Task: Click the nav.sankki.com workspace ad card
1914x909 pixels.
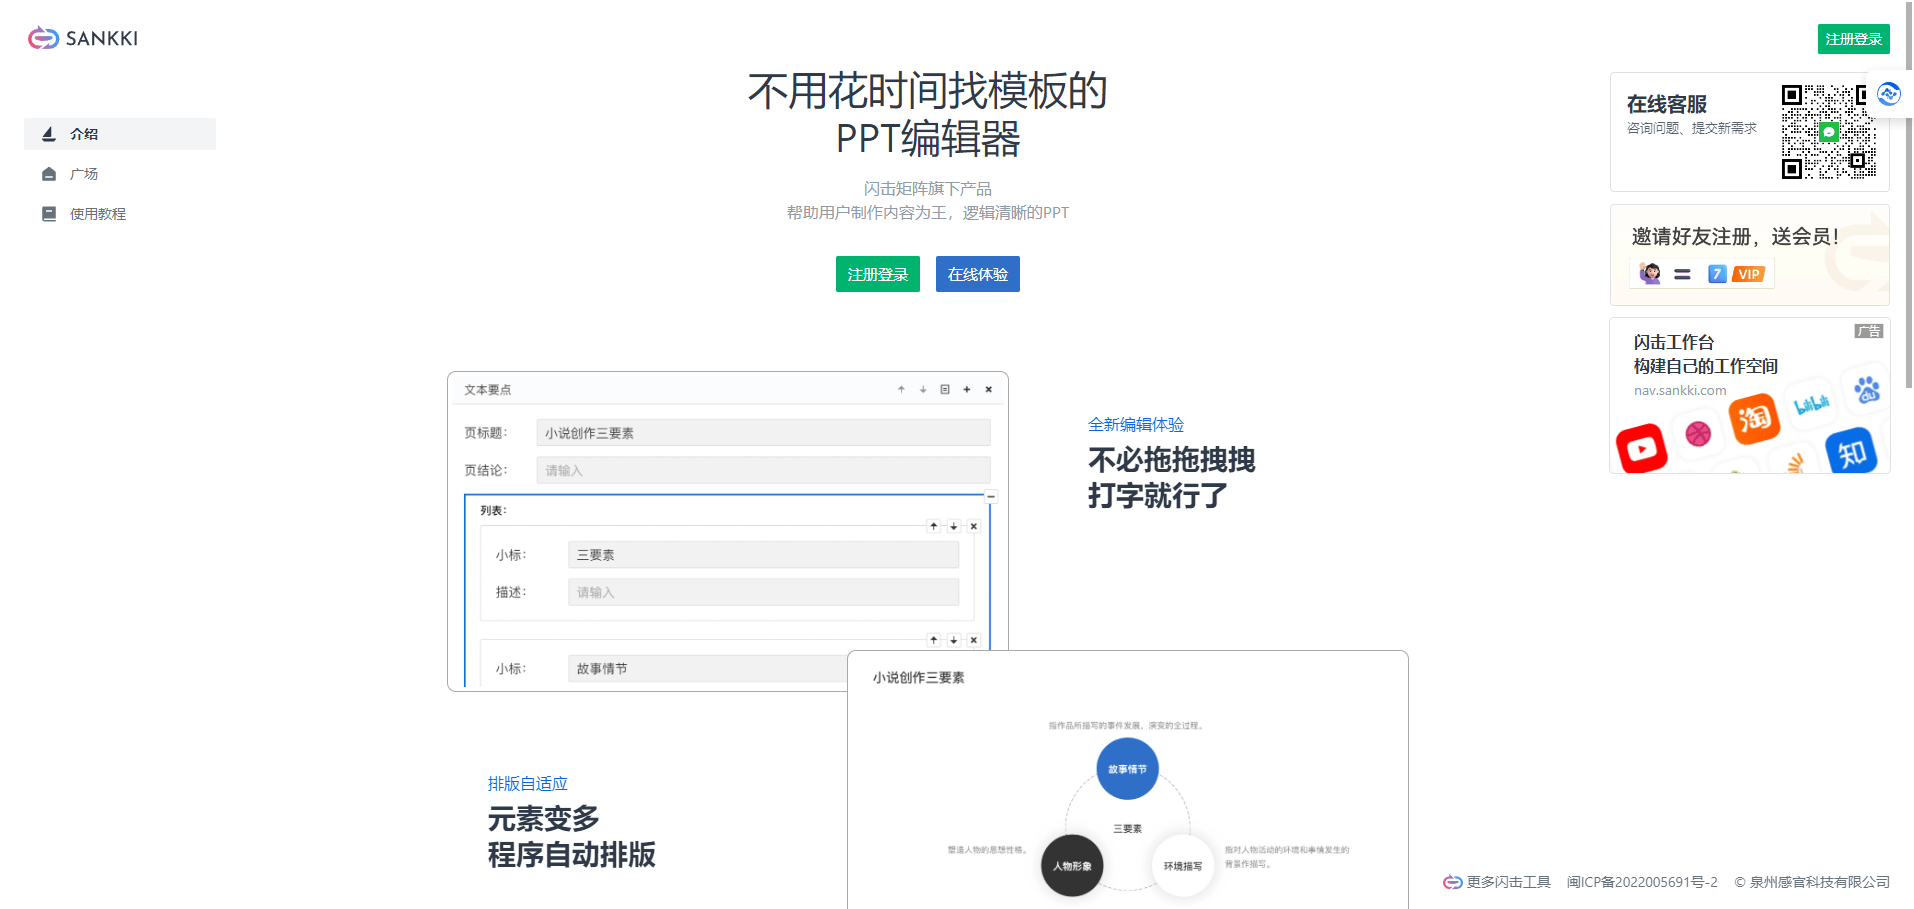Action: click(x=1748, y=395)
